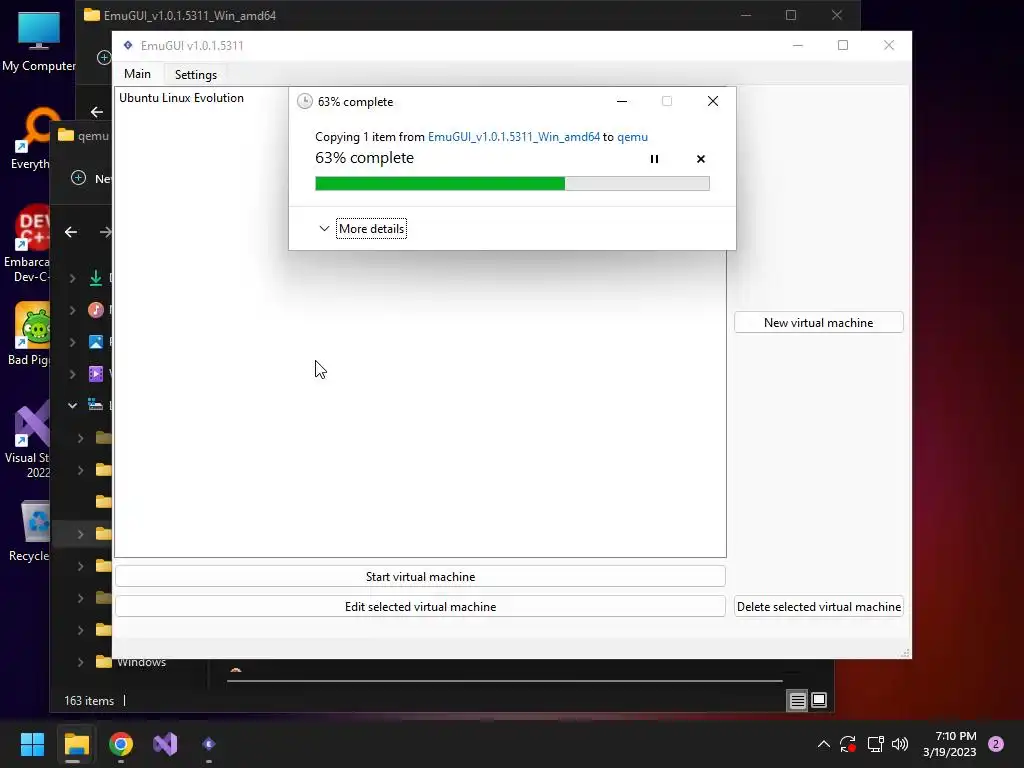The width and height of the screenshot is (1024, 768).
Task: Expand More details in copy dialog
Action: pos(371,229)
